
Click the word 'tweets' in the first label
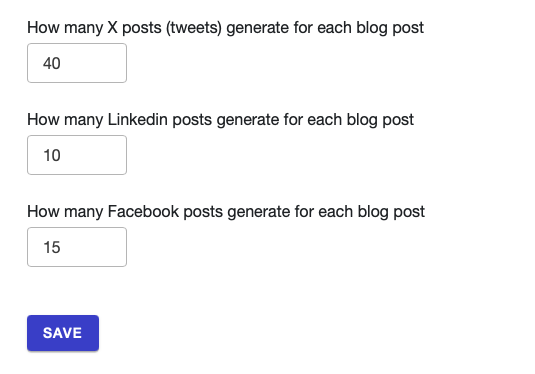point(194,28)
